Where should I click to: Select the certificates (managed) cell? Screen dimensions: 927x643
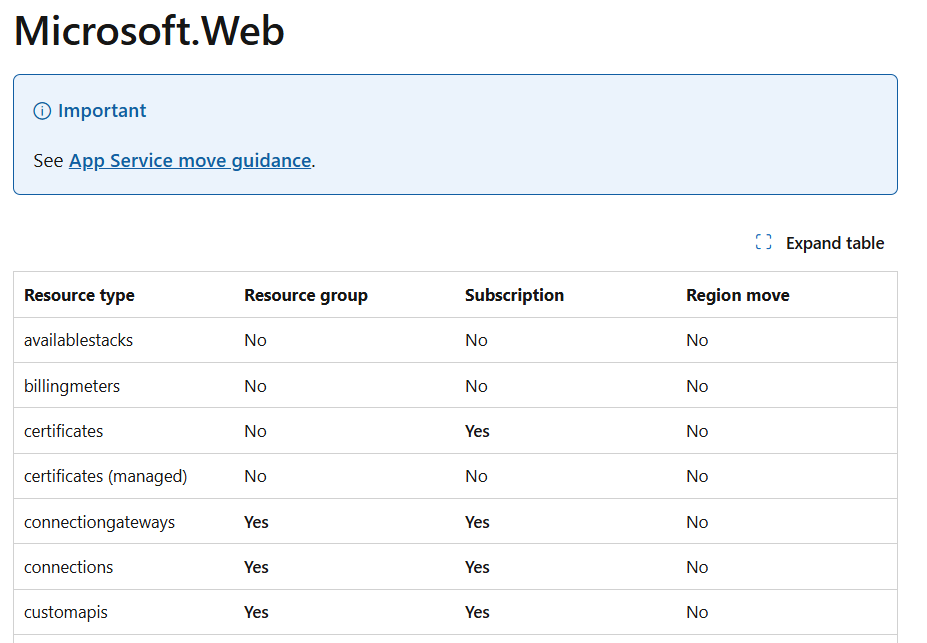pyautogui.click(x=106, y=476)
